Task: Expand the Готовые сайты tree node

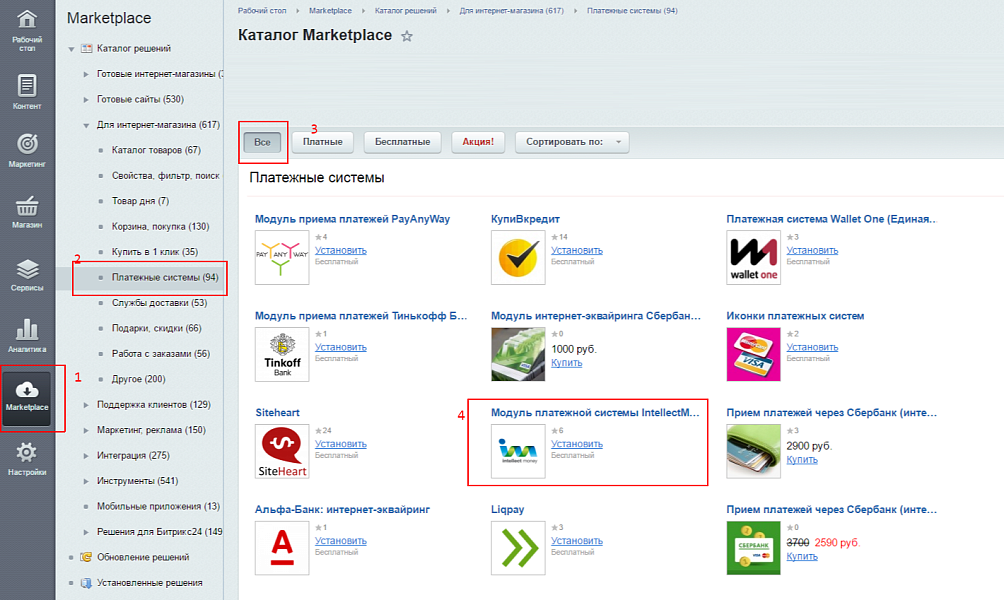Action: coord(87,100)
